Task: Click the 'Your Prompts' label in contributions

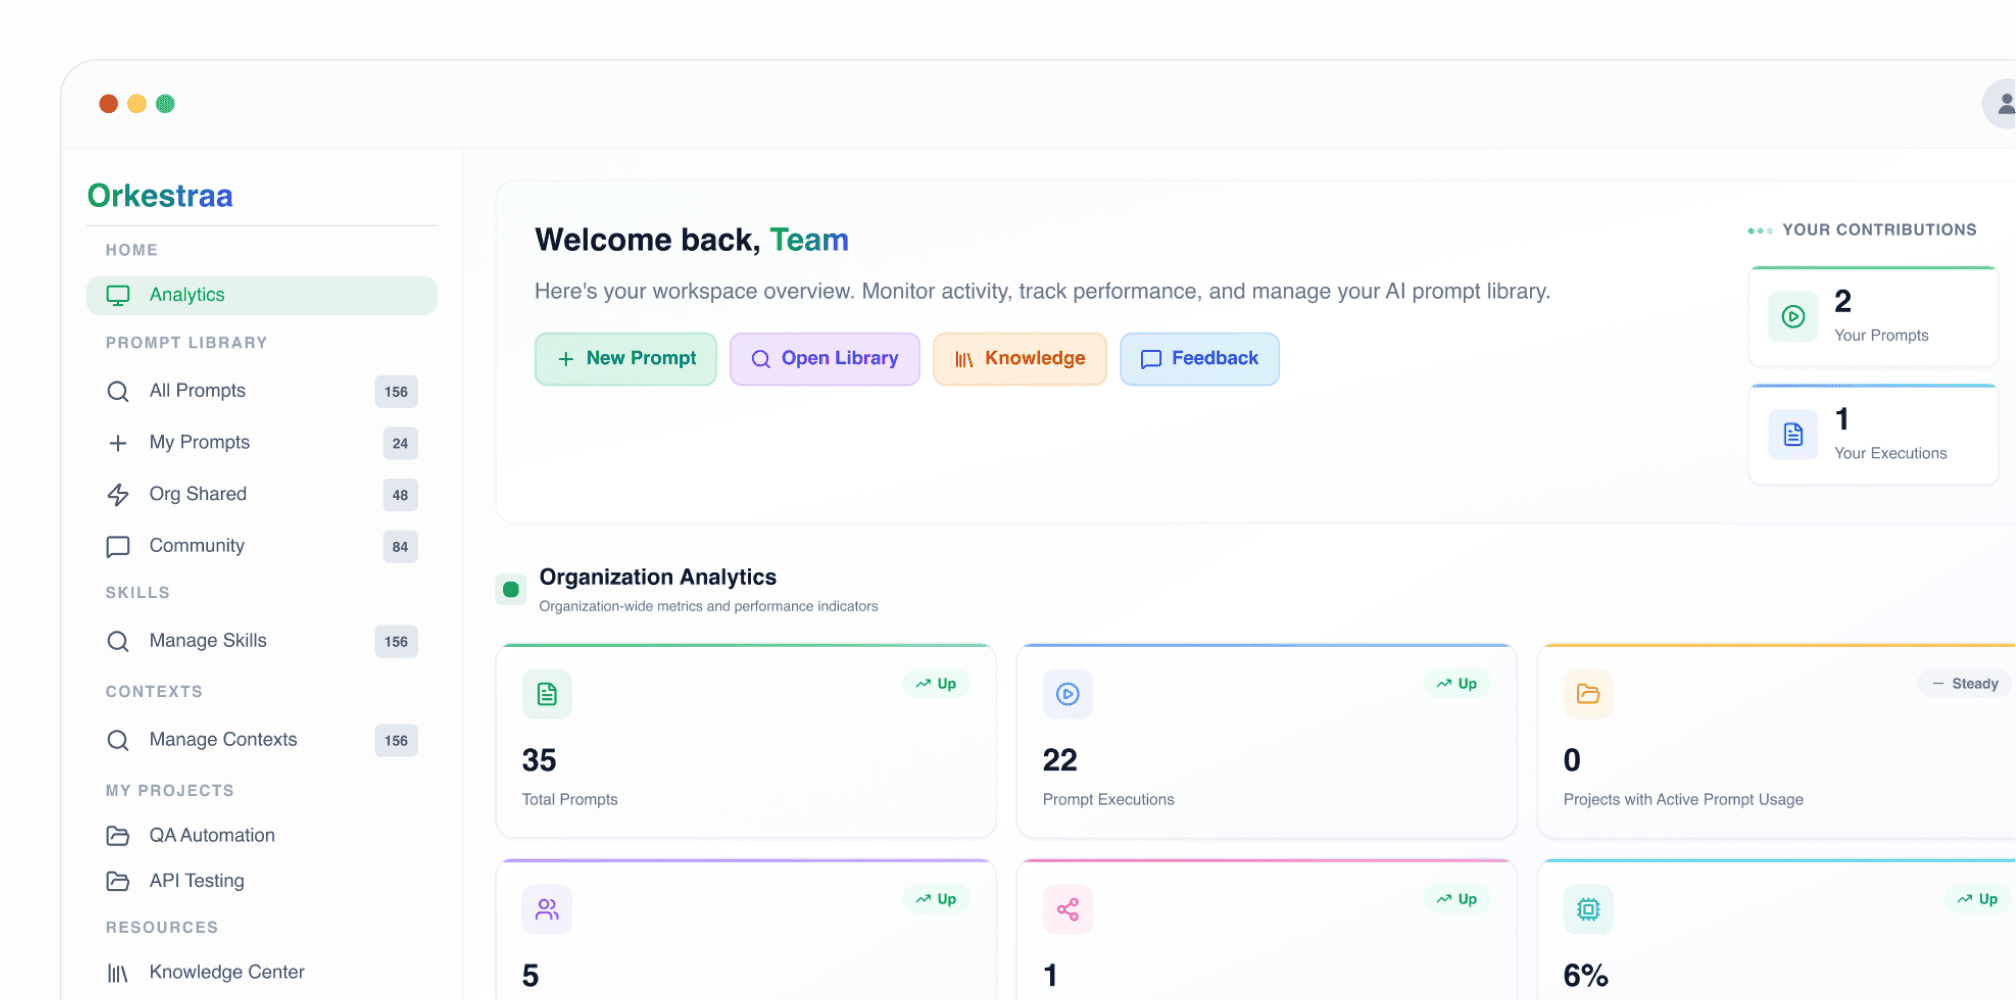Action: (x=1881, y=336)
